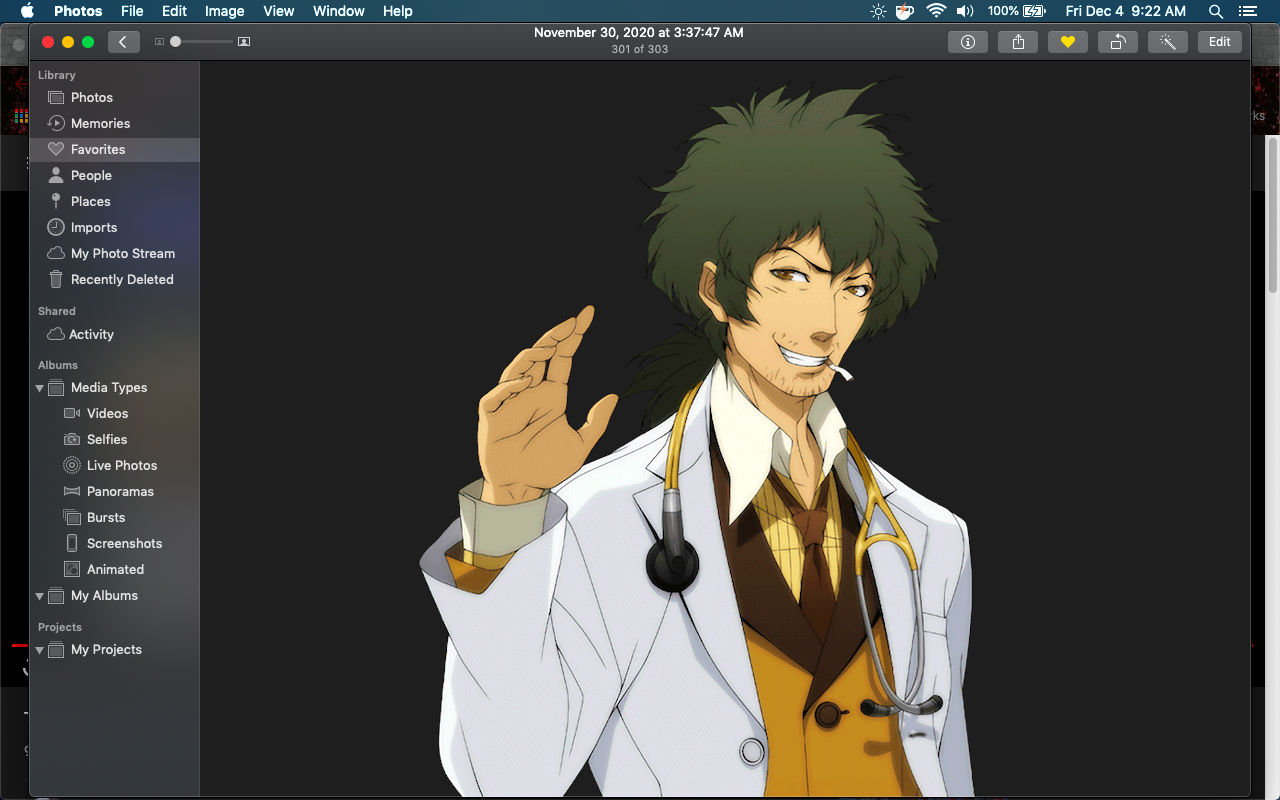Viewport: 1280px width, 800px height.
Task: Collapse the Media Types disclosure triangle
Action: tap(40, 388)
